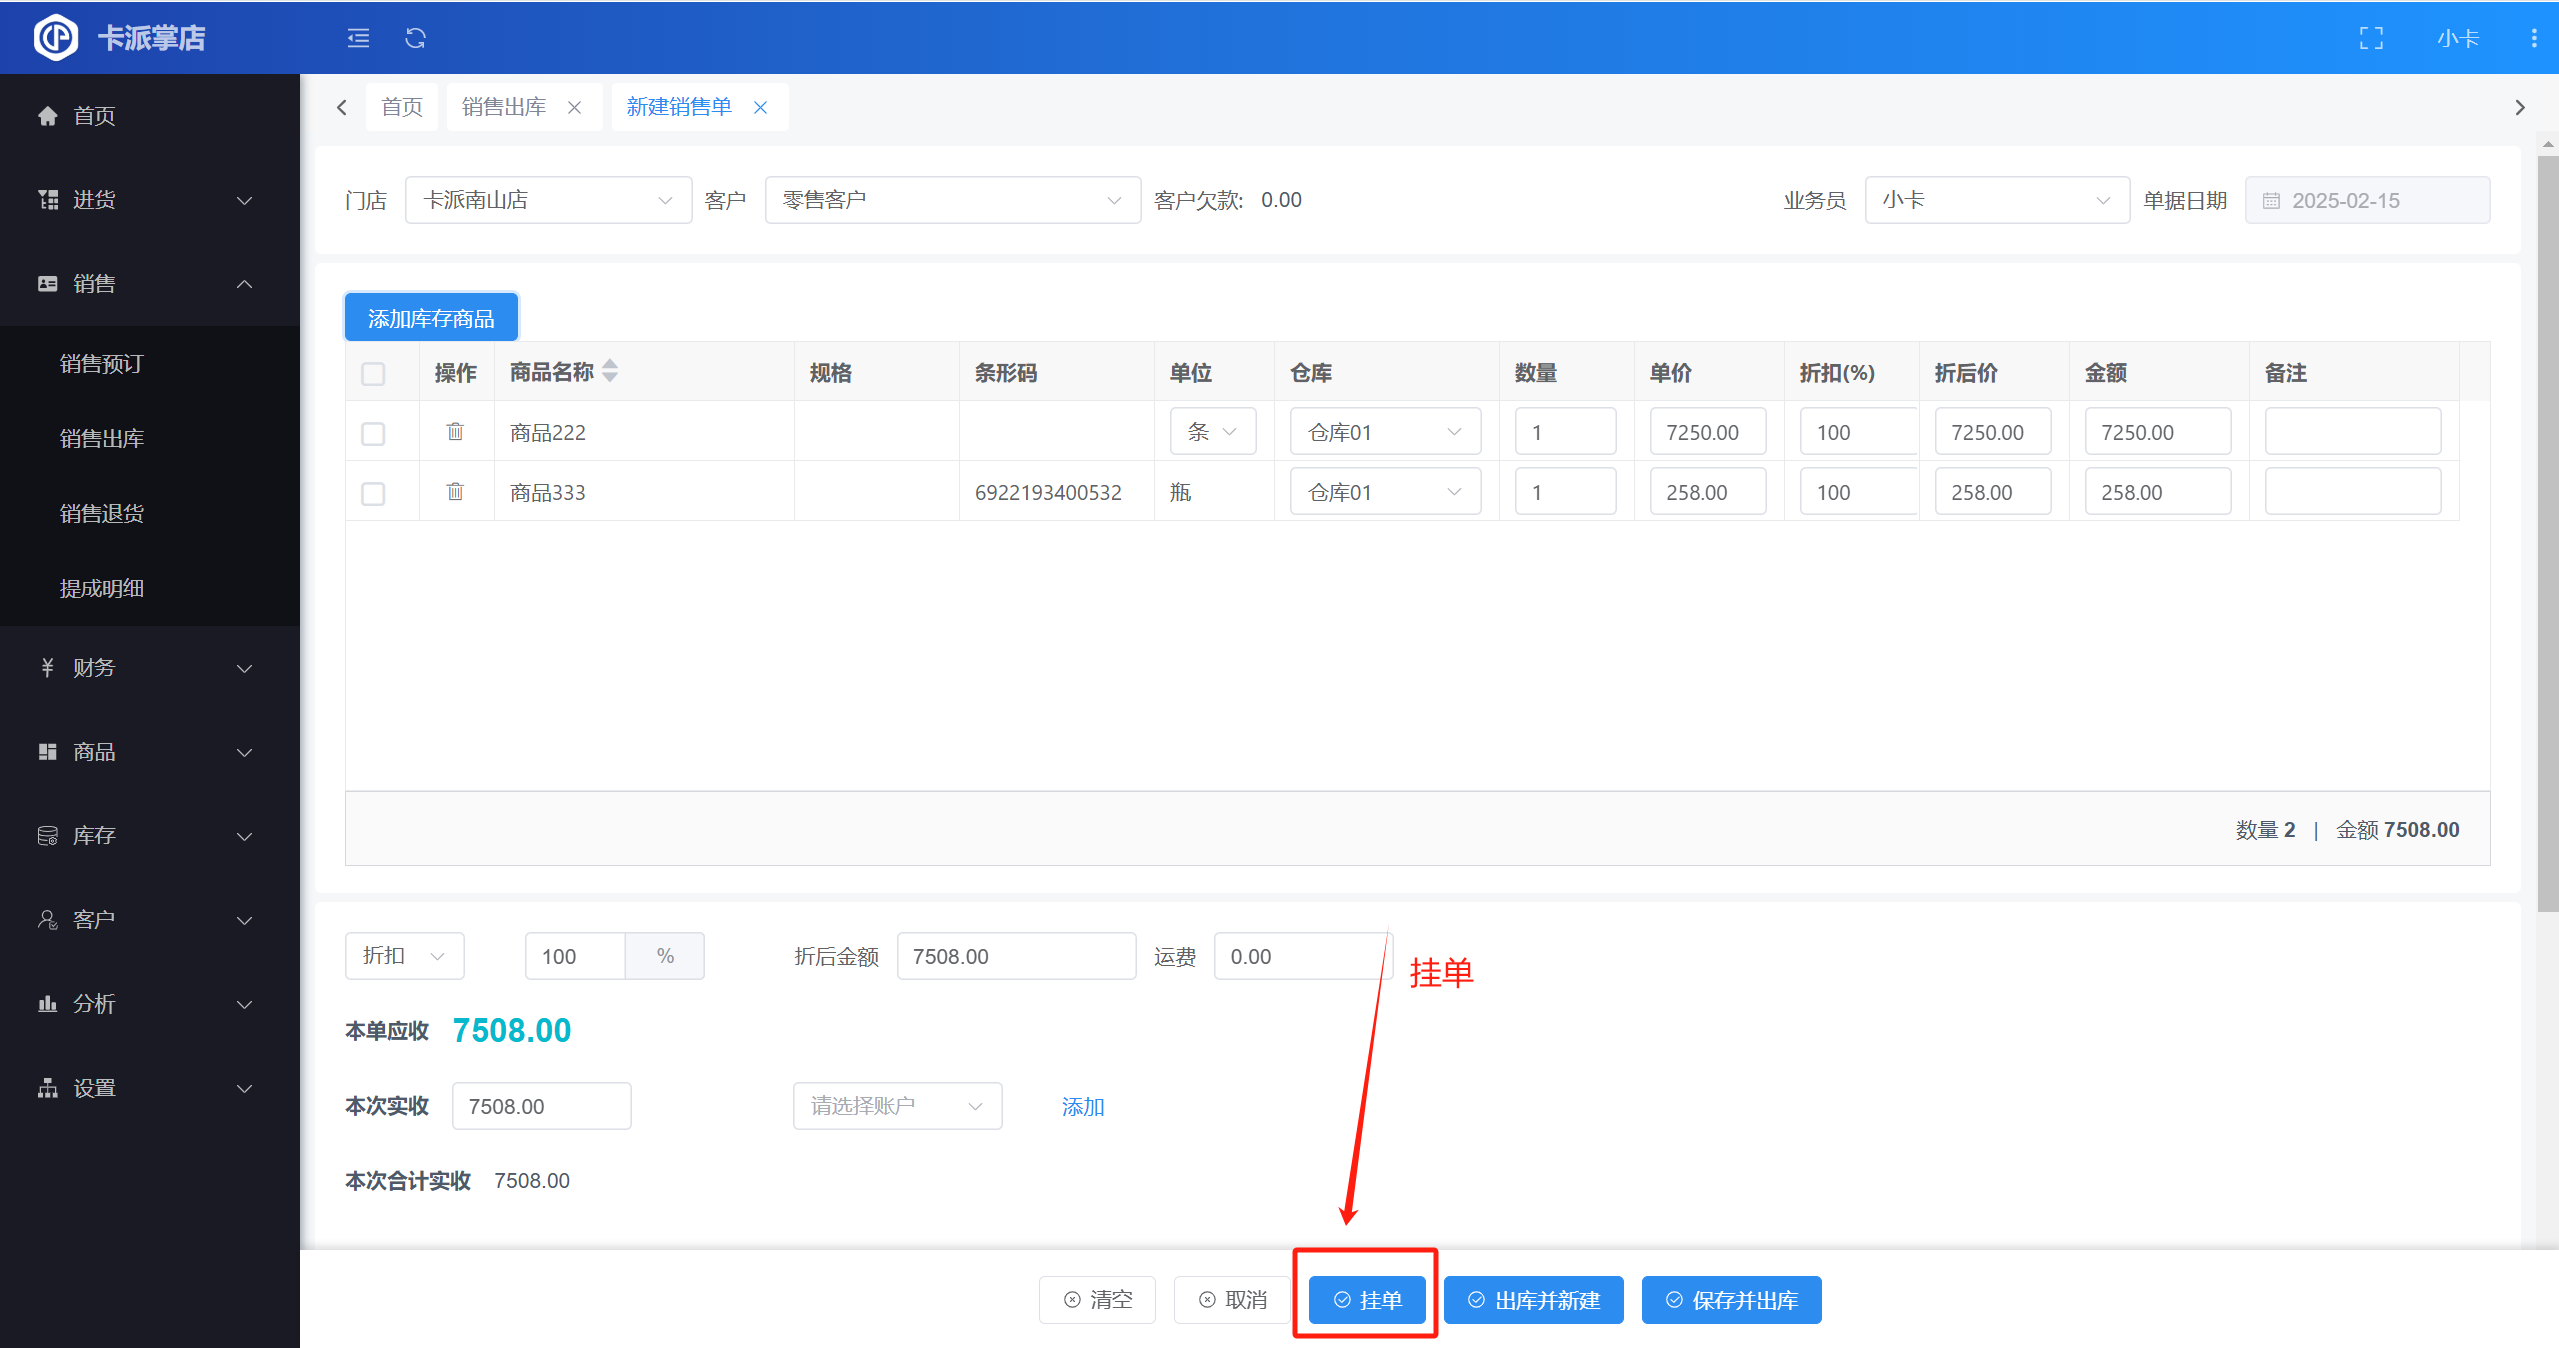Close the 新建销售单 tab
This screenshot has height=1348, width=2559.
coord(761,107)
